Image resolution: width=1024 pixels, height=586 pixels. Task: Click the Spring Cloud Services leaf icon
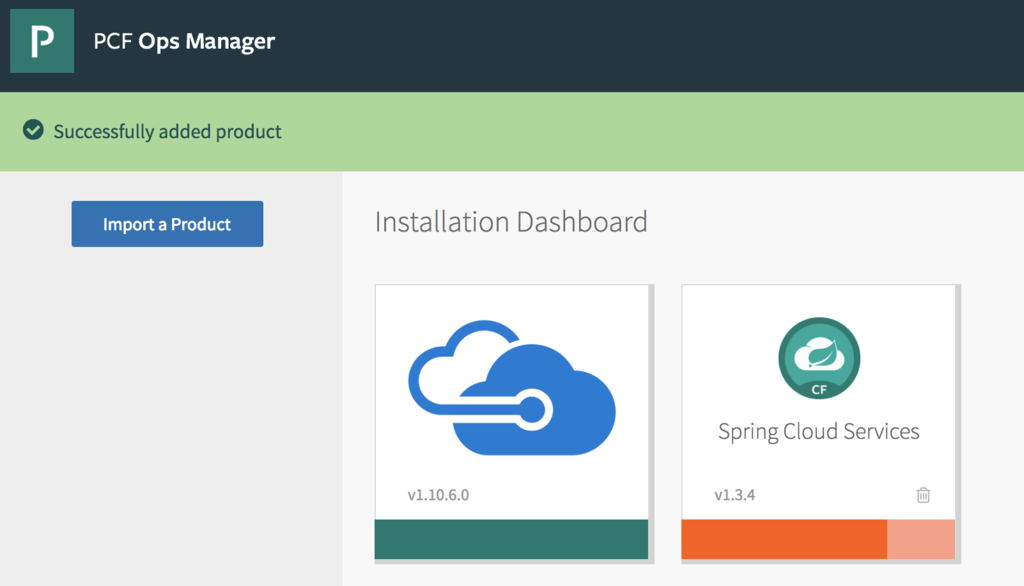(819, 354)
